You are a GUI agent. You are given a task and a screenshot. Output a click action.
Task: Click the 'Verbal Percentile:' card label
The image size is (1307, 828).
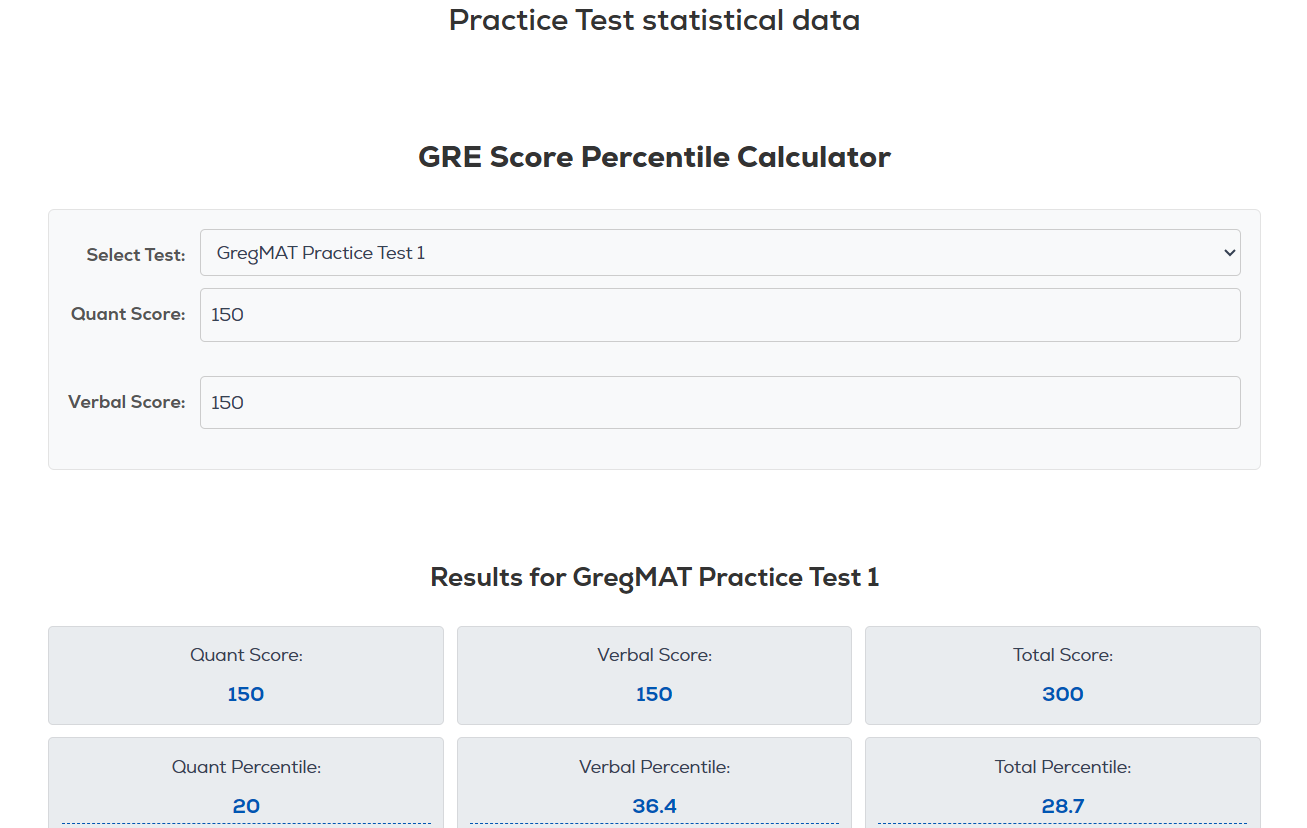coord(654,767)
